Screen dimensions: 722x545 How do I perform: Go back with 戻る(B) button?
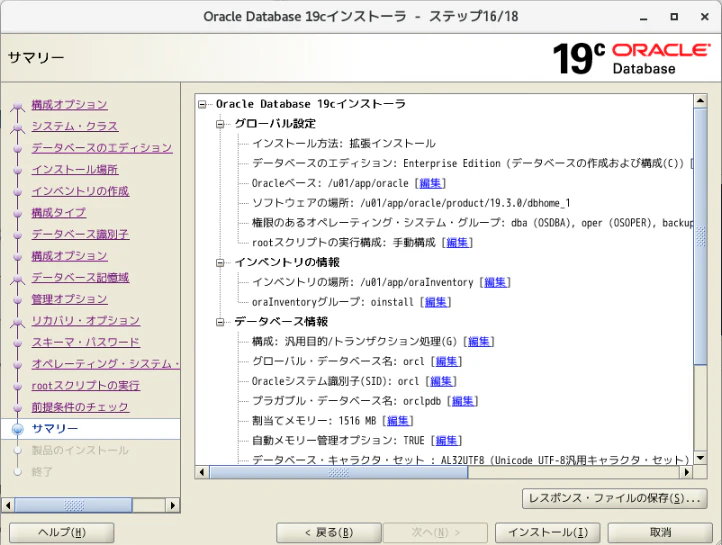point(329,533)
